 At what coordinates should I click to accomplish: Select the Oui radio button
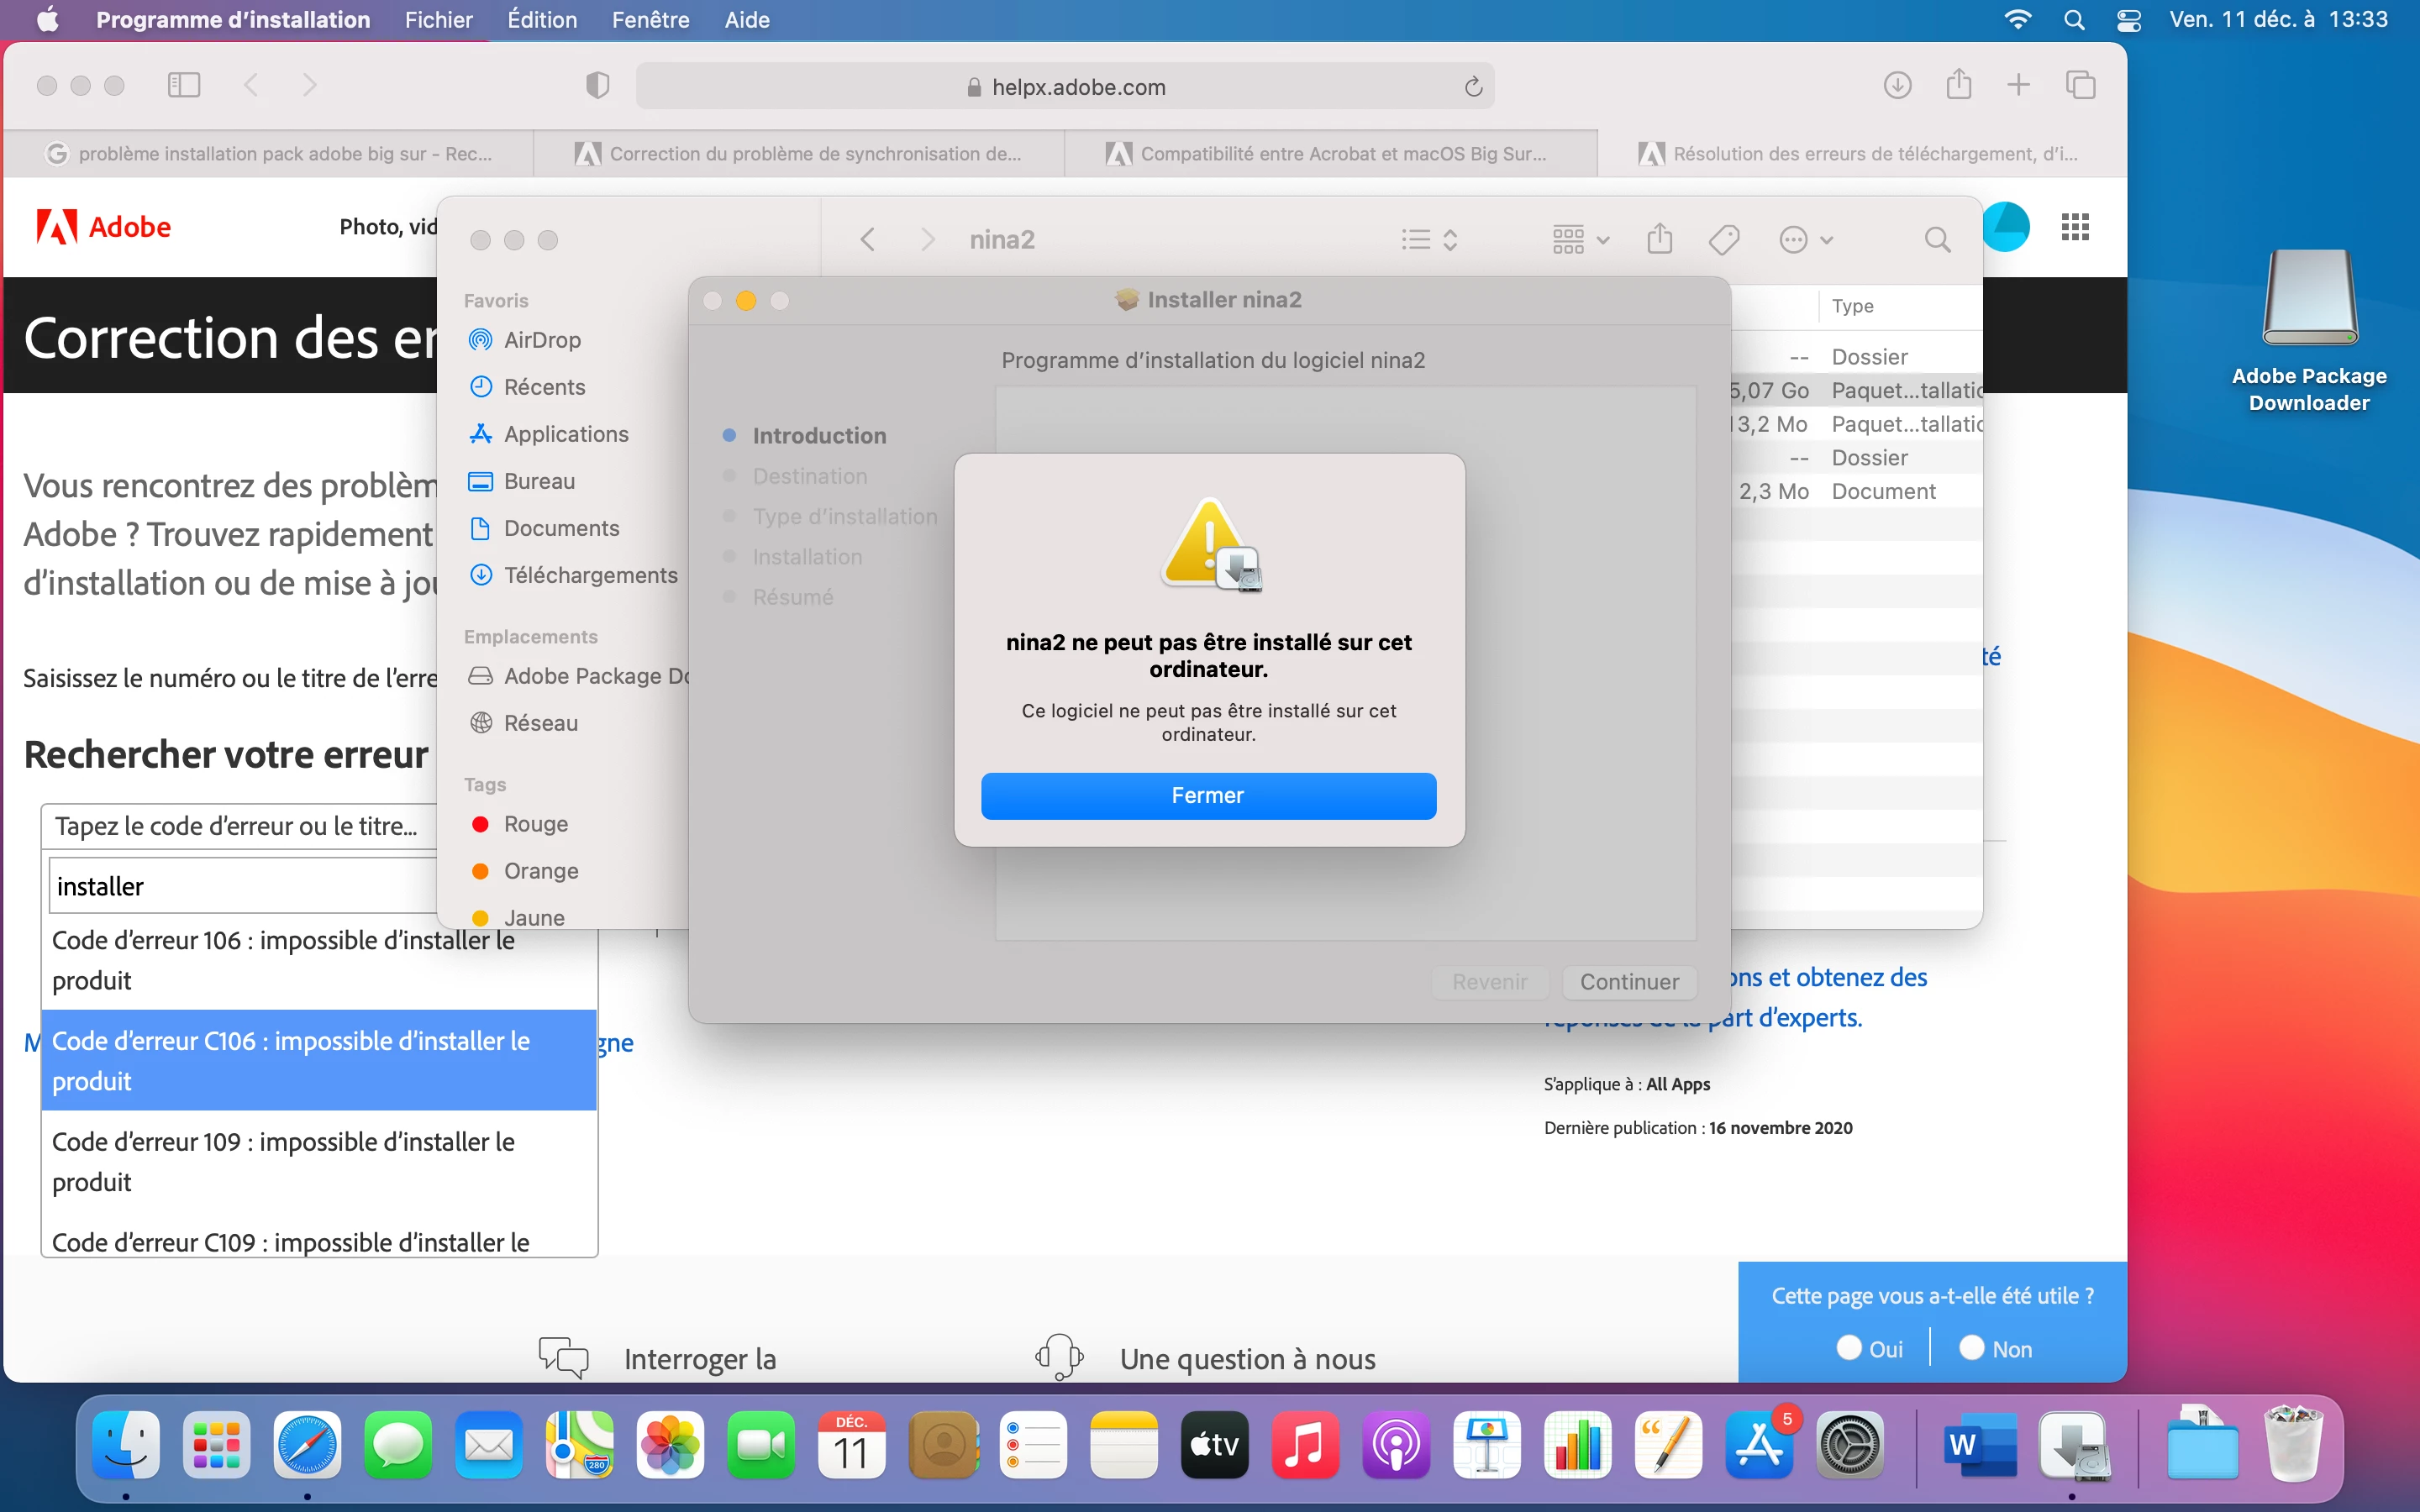tap(1849, 1348)
